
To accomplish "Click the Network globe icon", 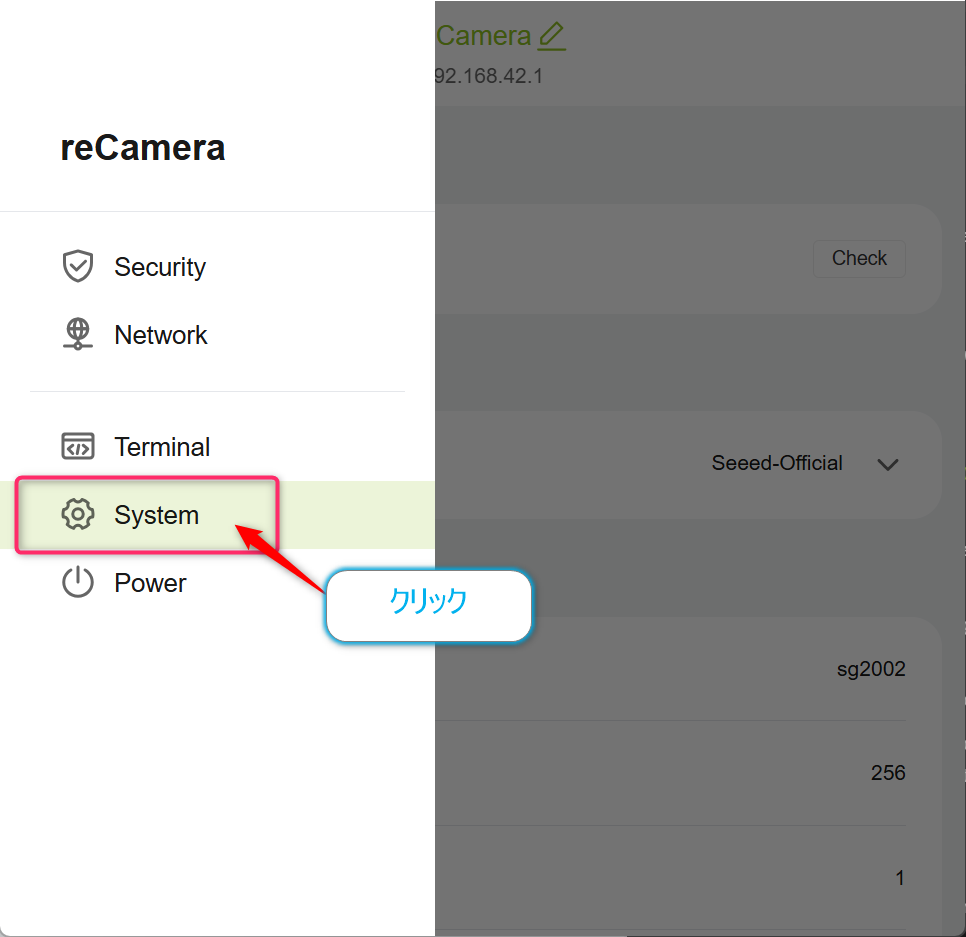I will (78, 334).
